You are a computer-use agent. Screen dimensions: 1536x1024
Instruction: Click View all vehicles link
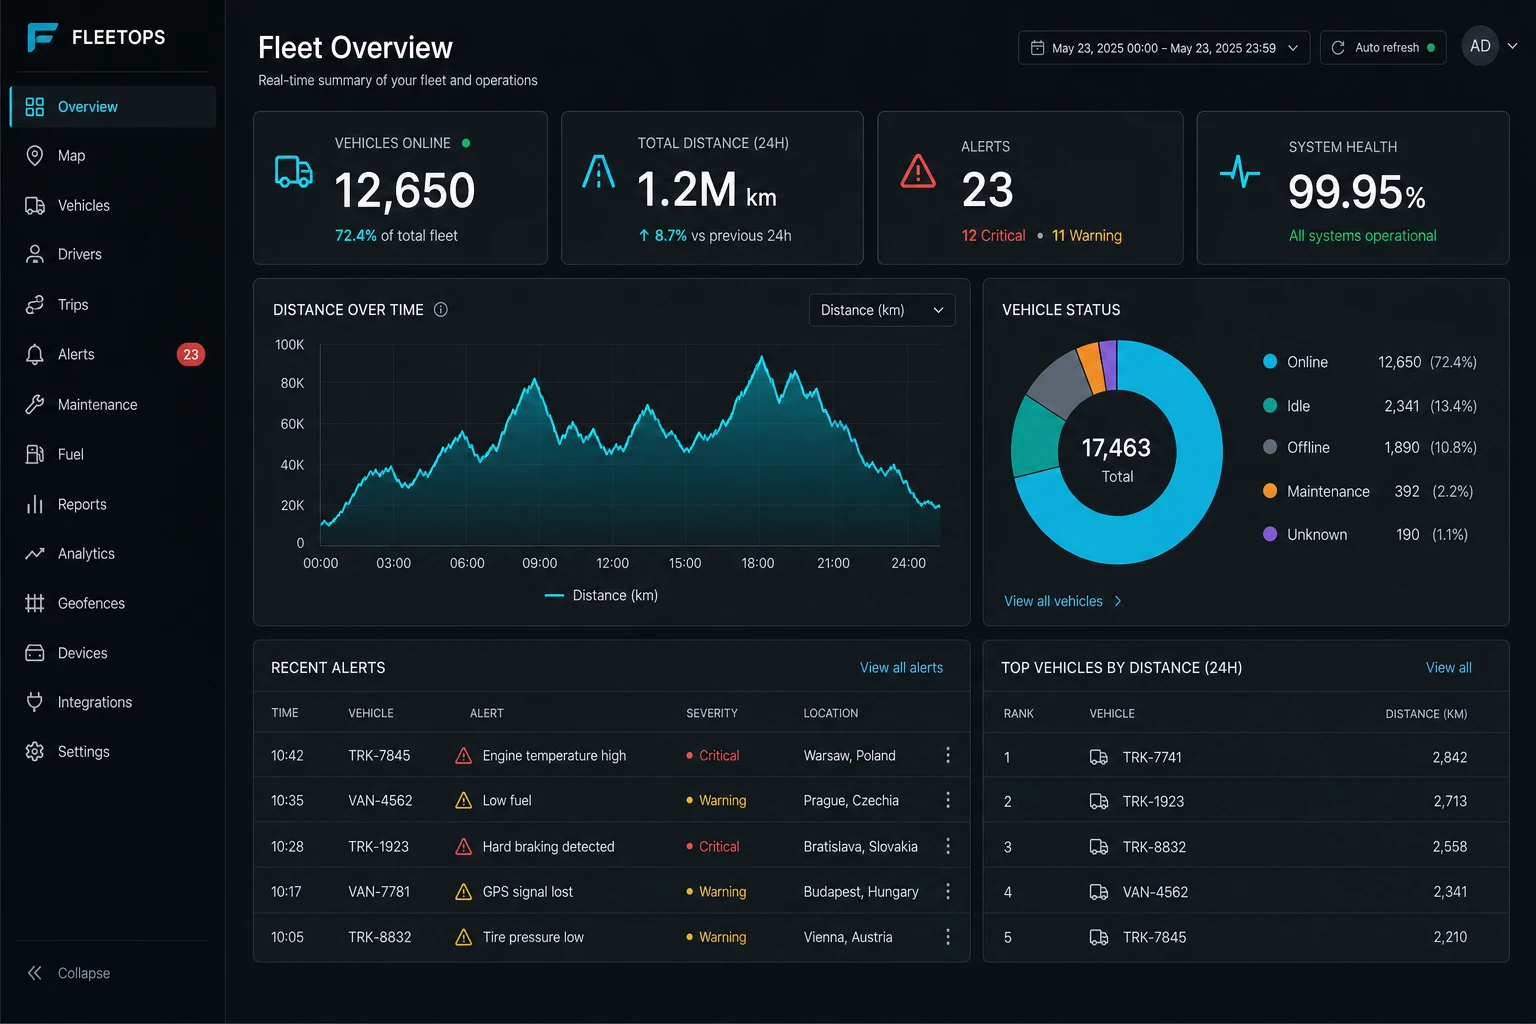[x=1062, y=601]
